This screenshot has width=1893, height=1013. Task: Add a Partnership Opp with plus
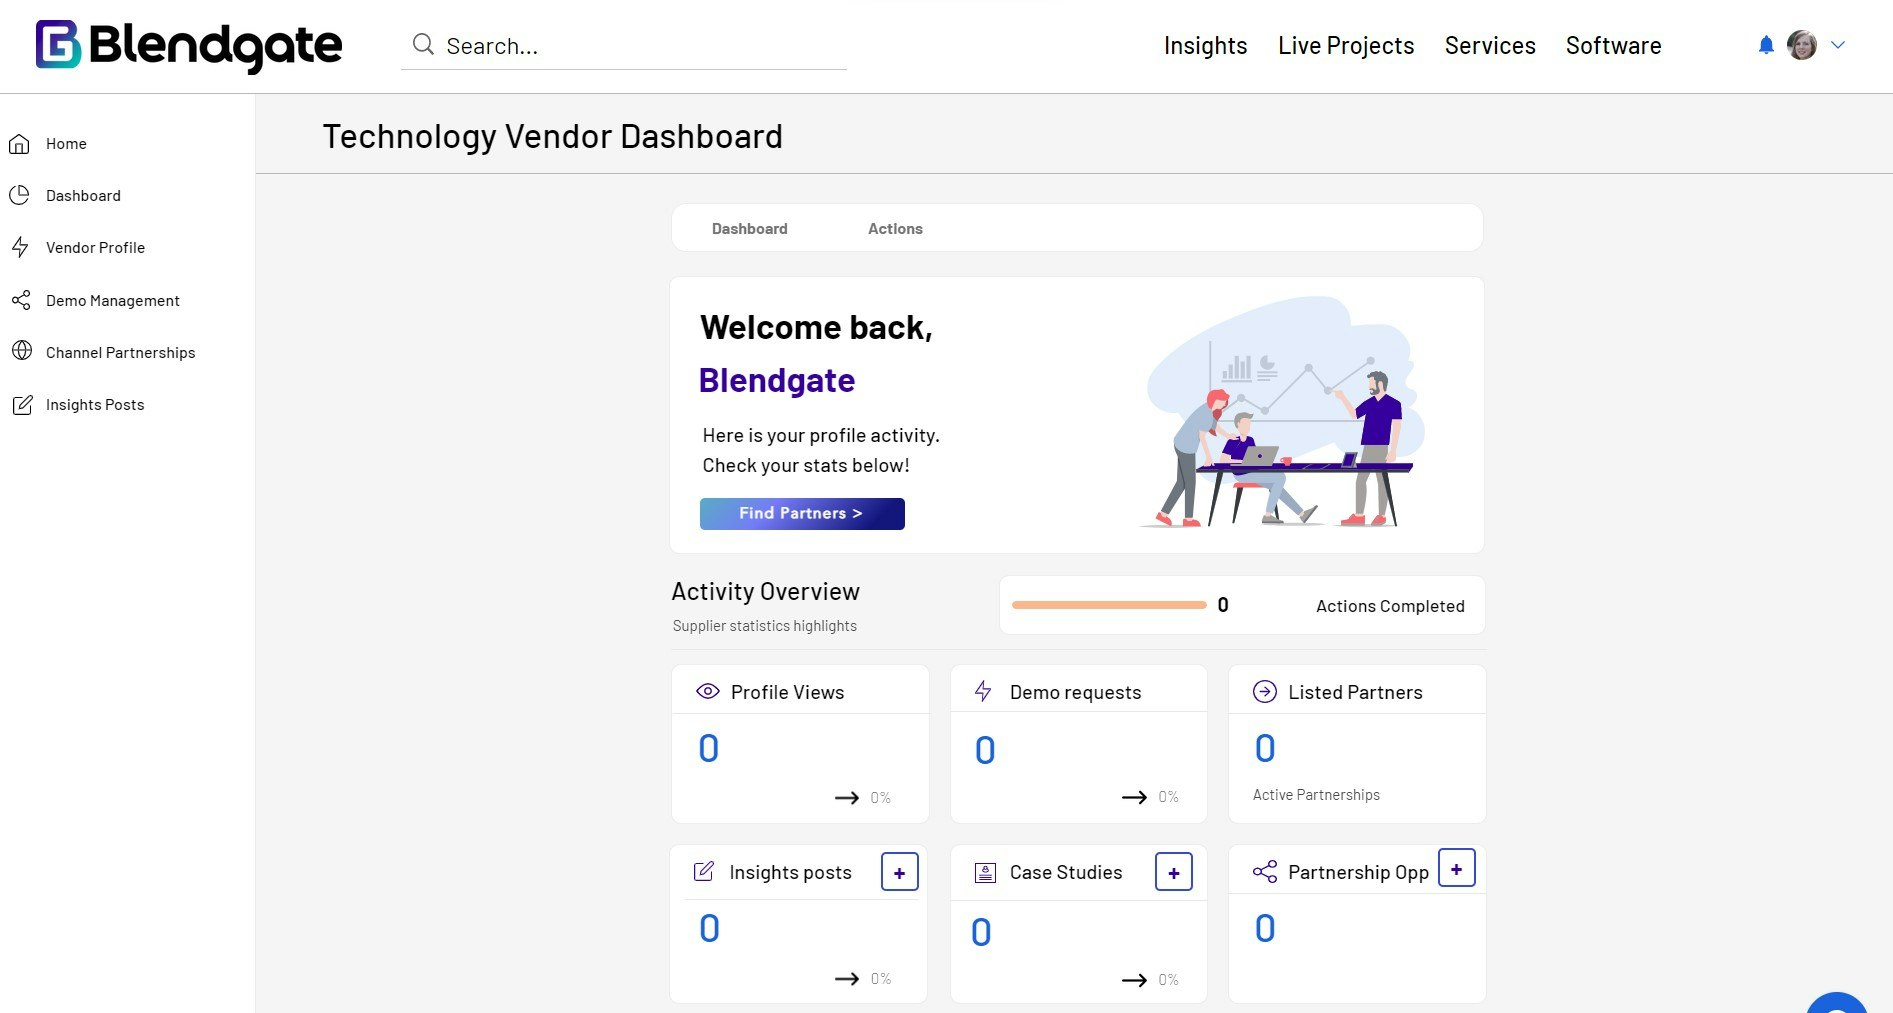click(1457, 868)
